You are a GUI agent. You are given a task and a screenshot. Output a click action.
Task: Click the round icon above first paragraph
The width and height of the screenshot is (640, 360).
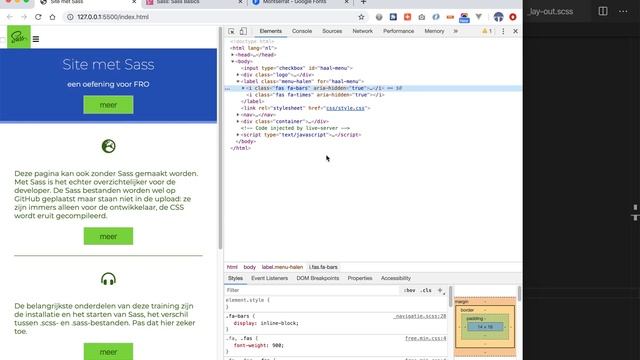click(x=108, y=146)
